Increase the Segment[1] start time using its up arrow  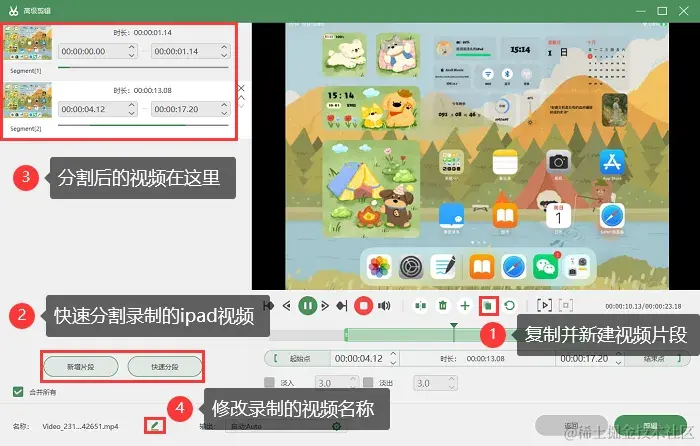click(x=132, y=47)
